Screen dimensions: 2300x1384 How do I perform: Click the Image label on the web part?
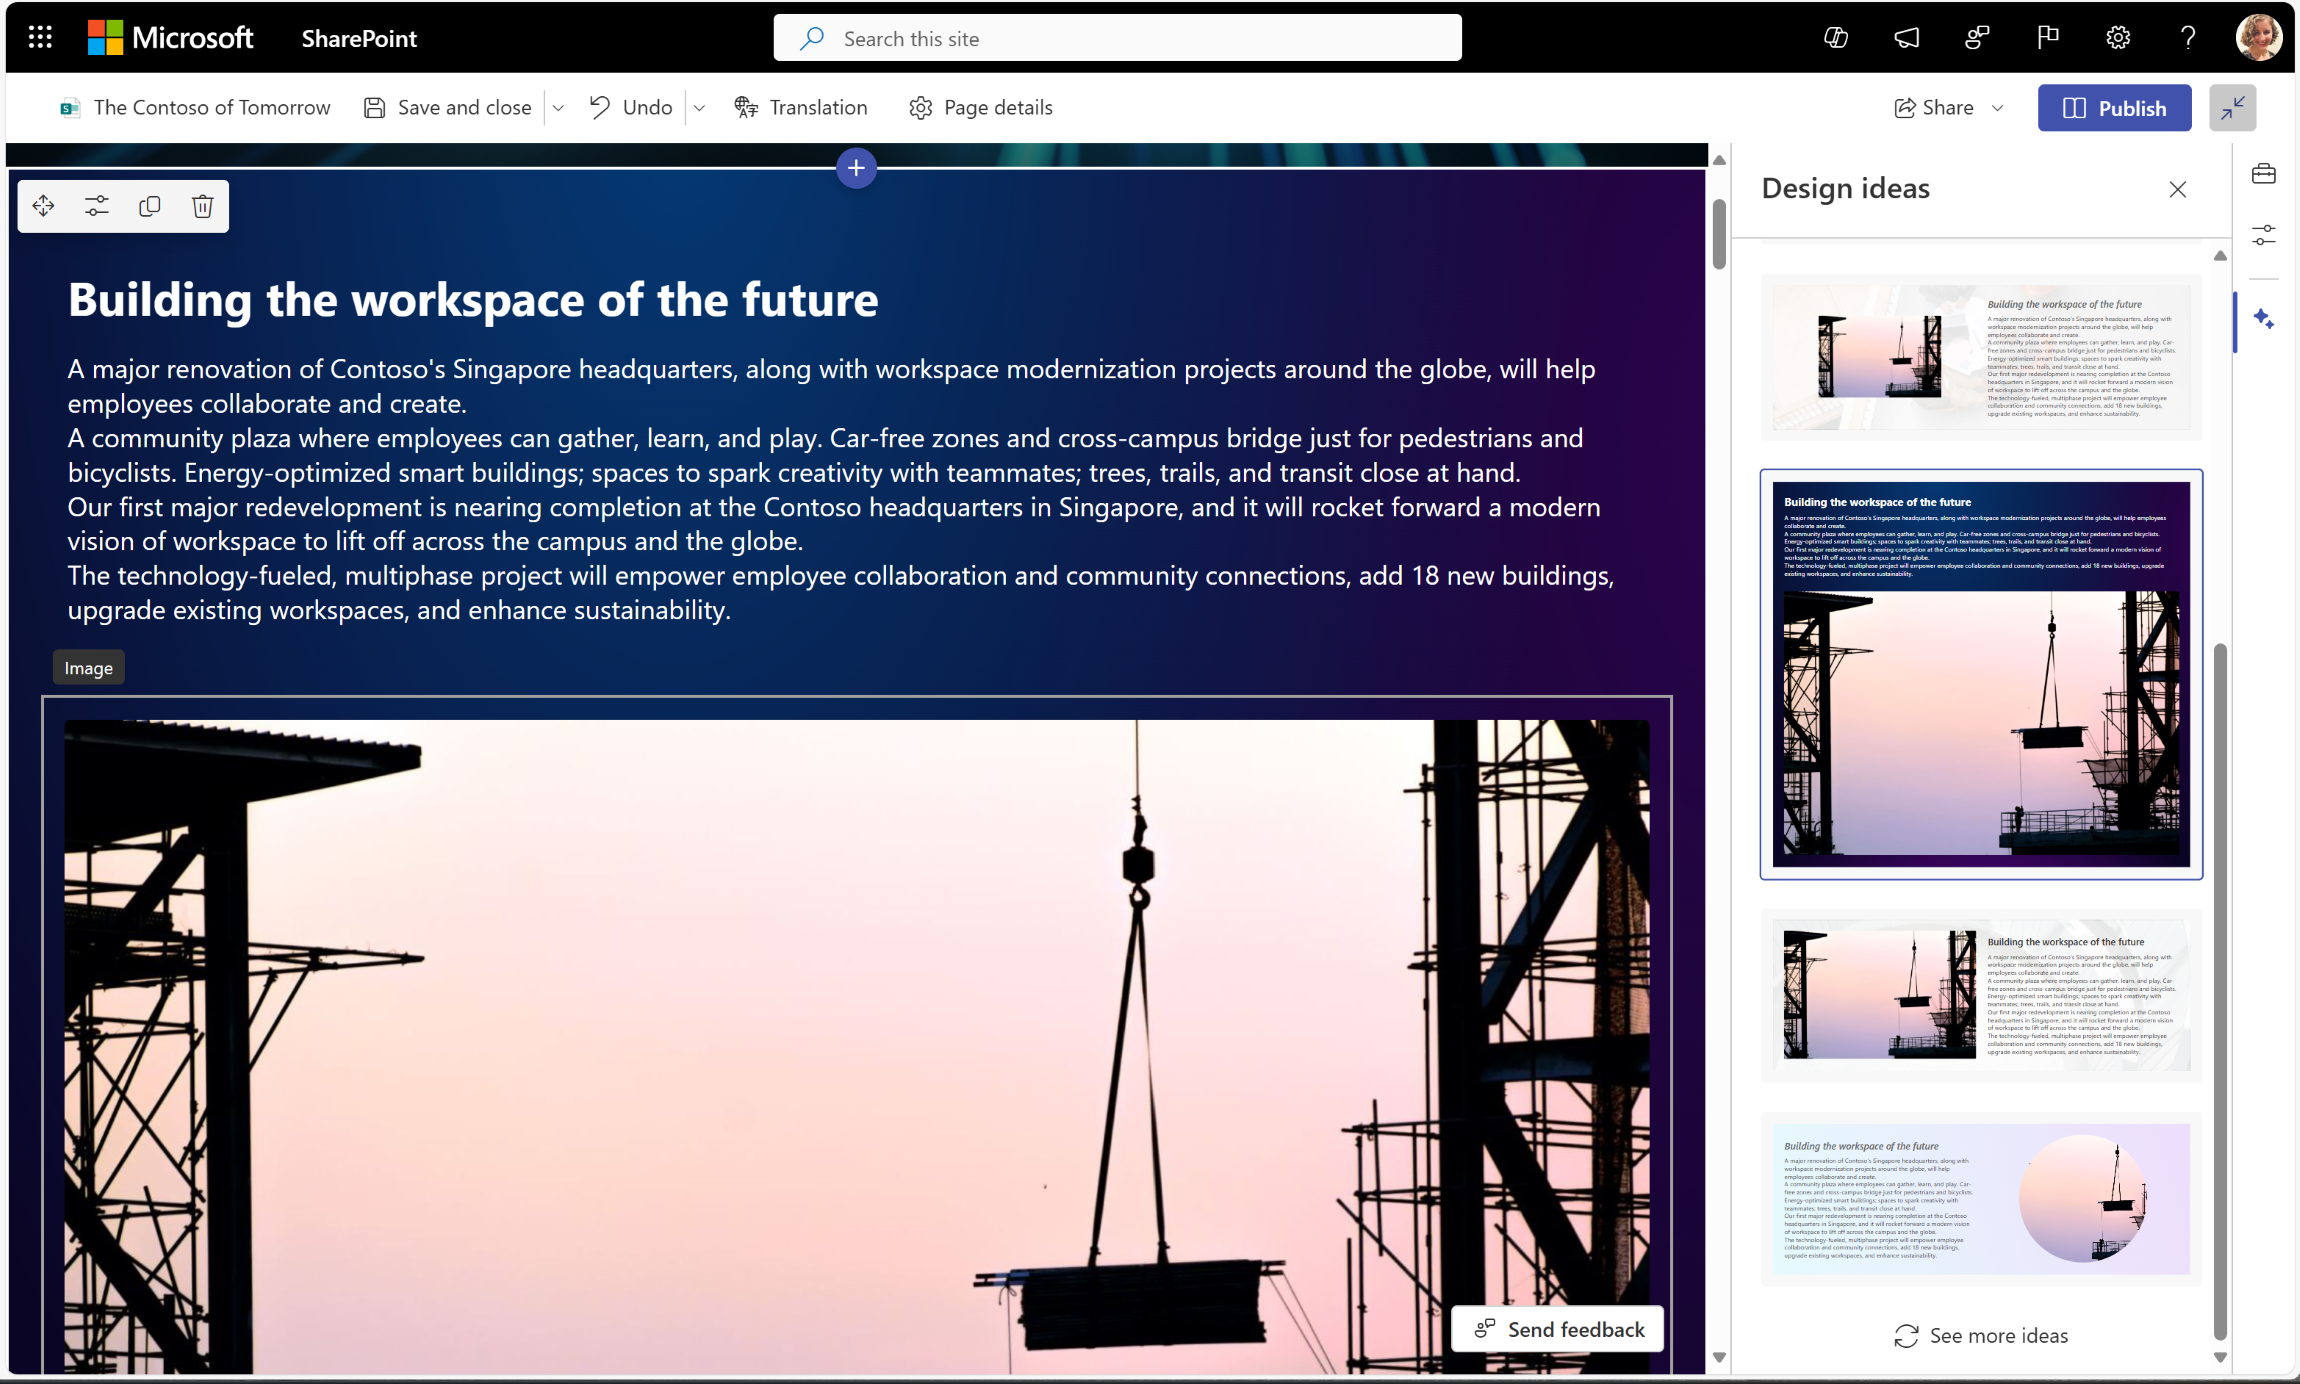pyautogui.click(x=87, y=667)
